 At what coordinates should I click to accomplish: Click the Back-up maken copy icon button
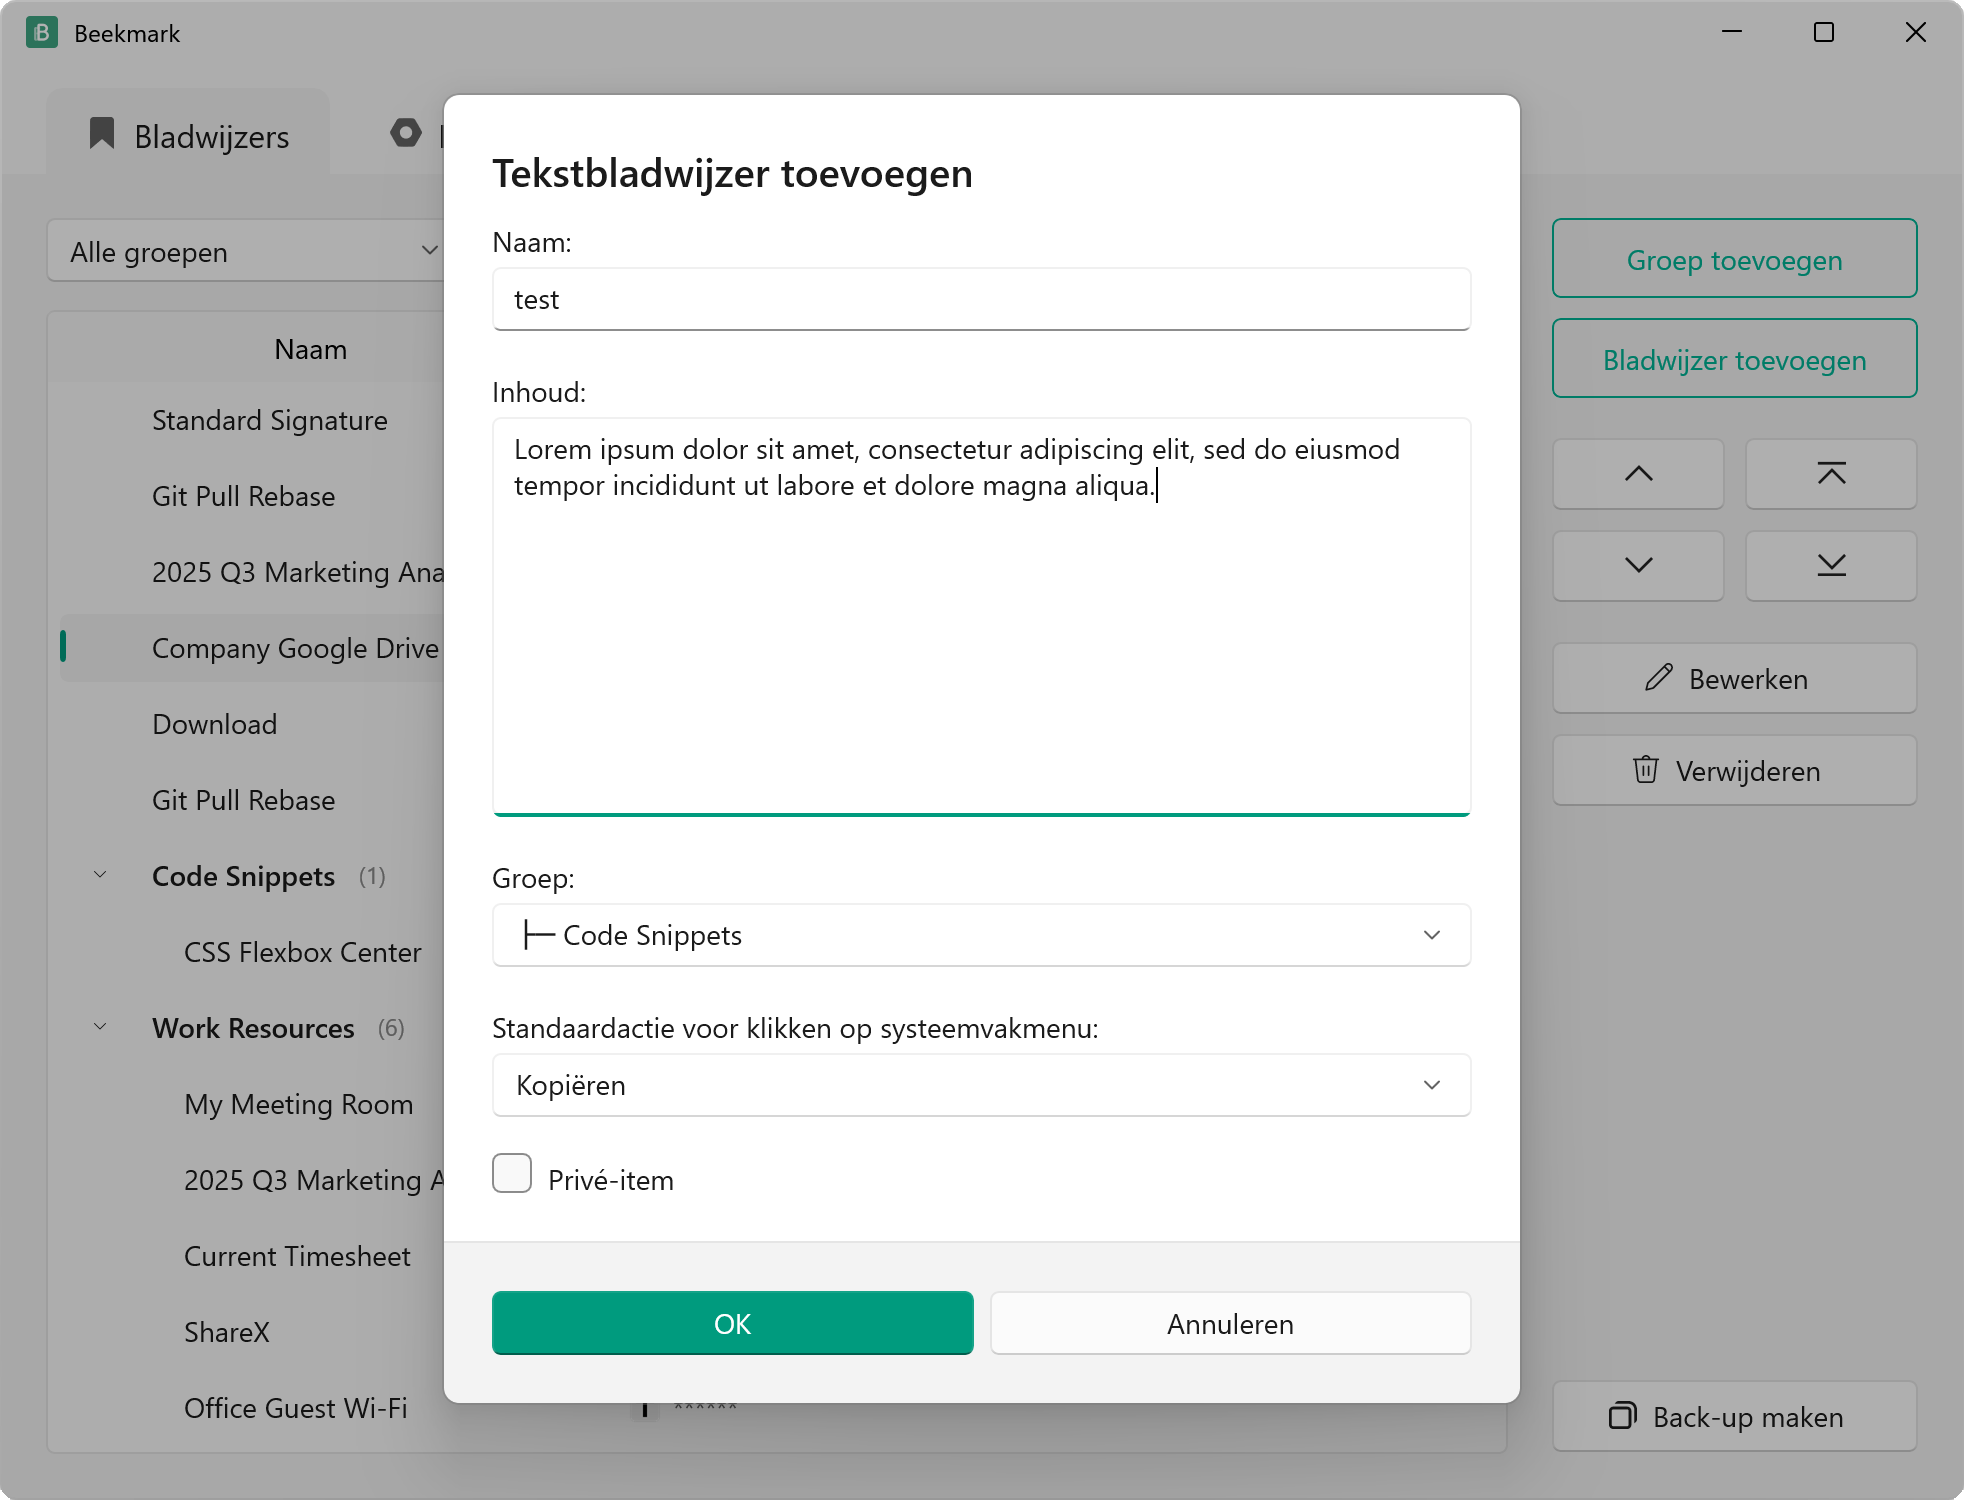click(1734, 1417)
